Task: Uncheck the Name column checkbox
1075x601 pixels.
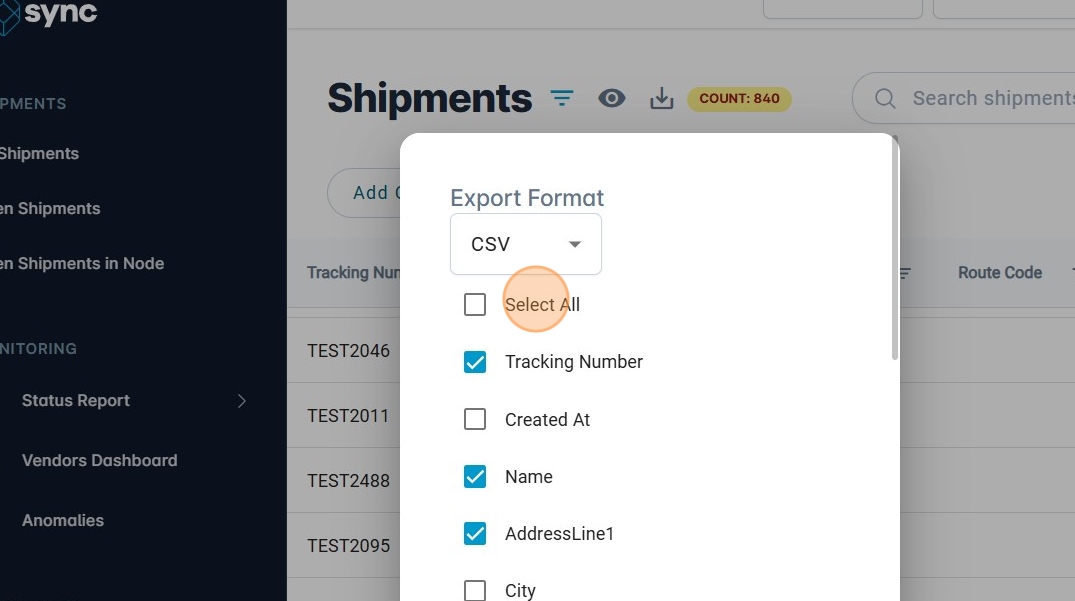Action: click(x=475, y=477)
